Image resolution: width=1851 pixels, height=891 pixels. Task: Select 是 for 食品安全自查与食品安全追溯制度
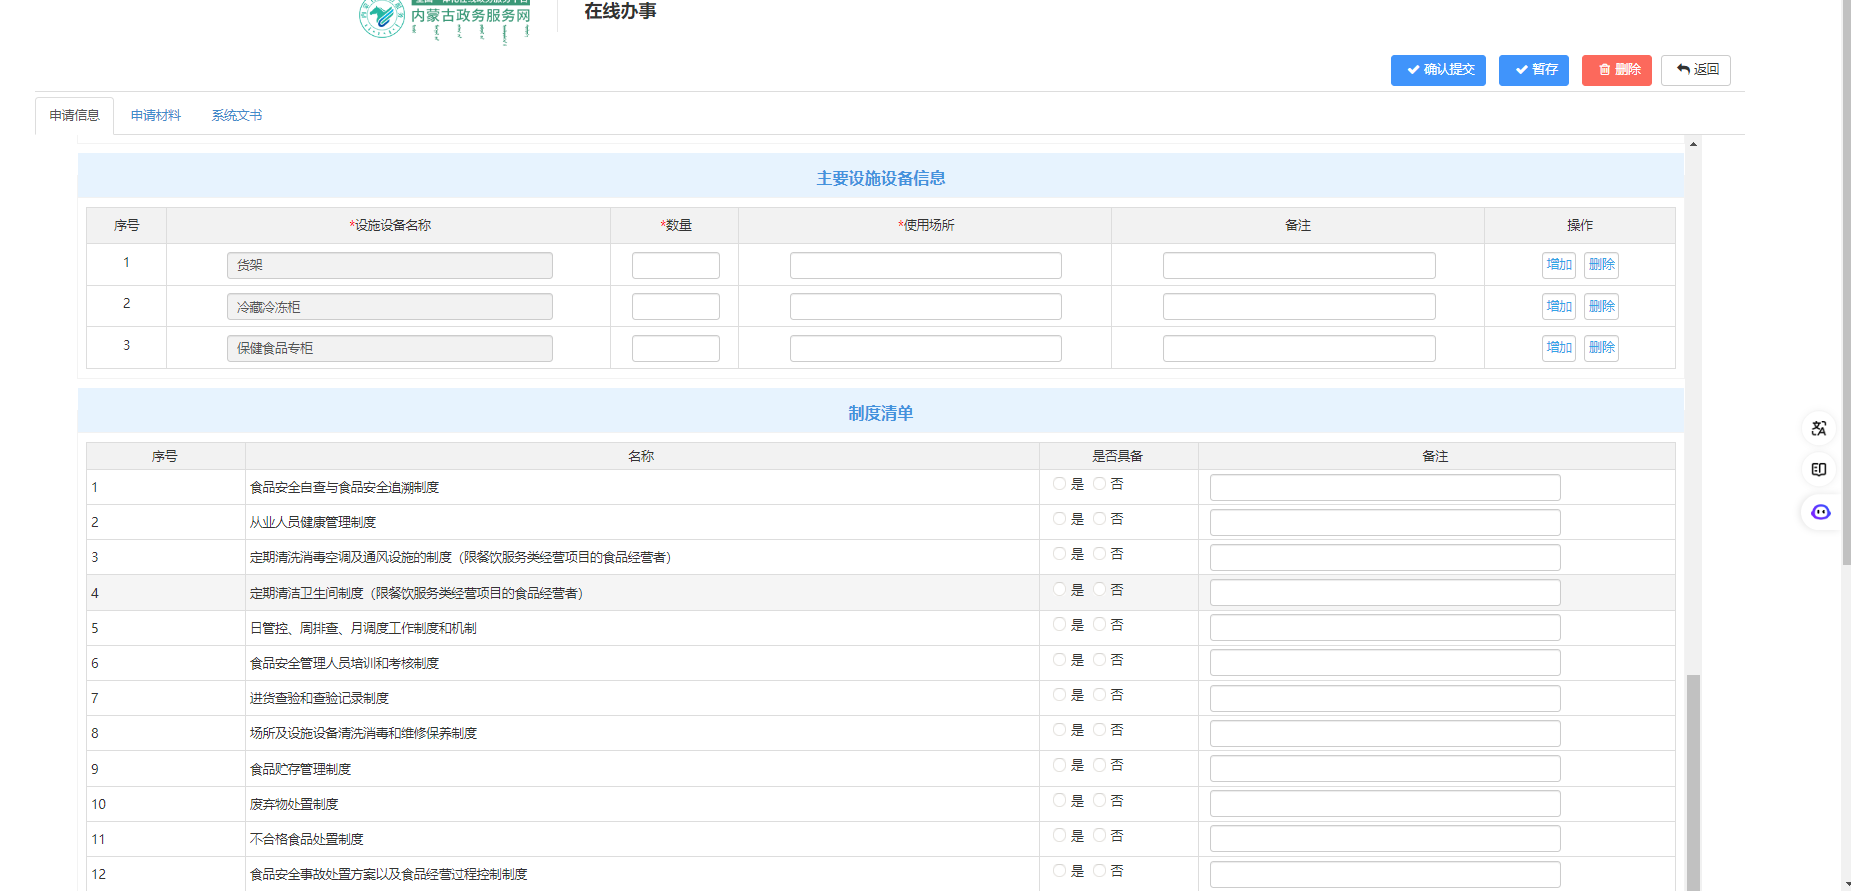1059,484
